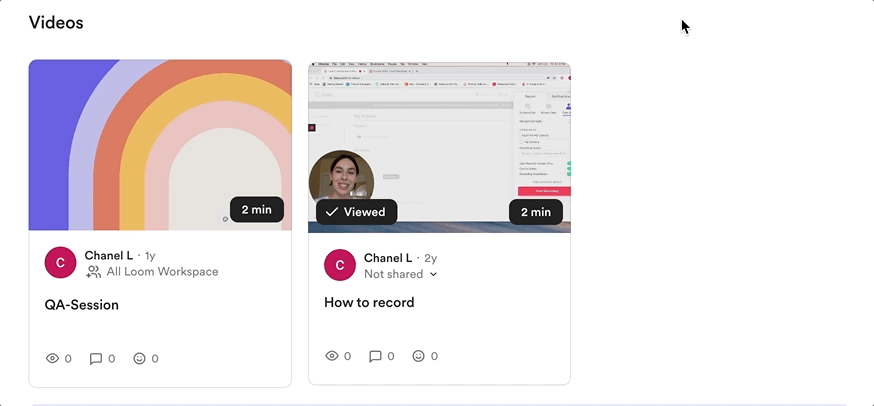Click the comments icon on QA-Session card
The image size is (874, 406).
pyautogui.click(x=96, y=358)
